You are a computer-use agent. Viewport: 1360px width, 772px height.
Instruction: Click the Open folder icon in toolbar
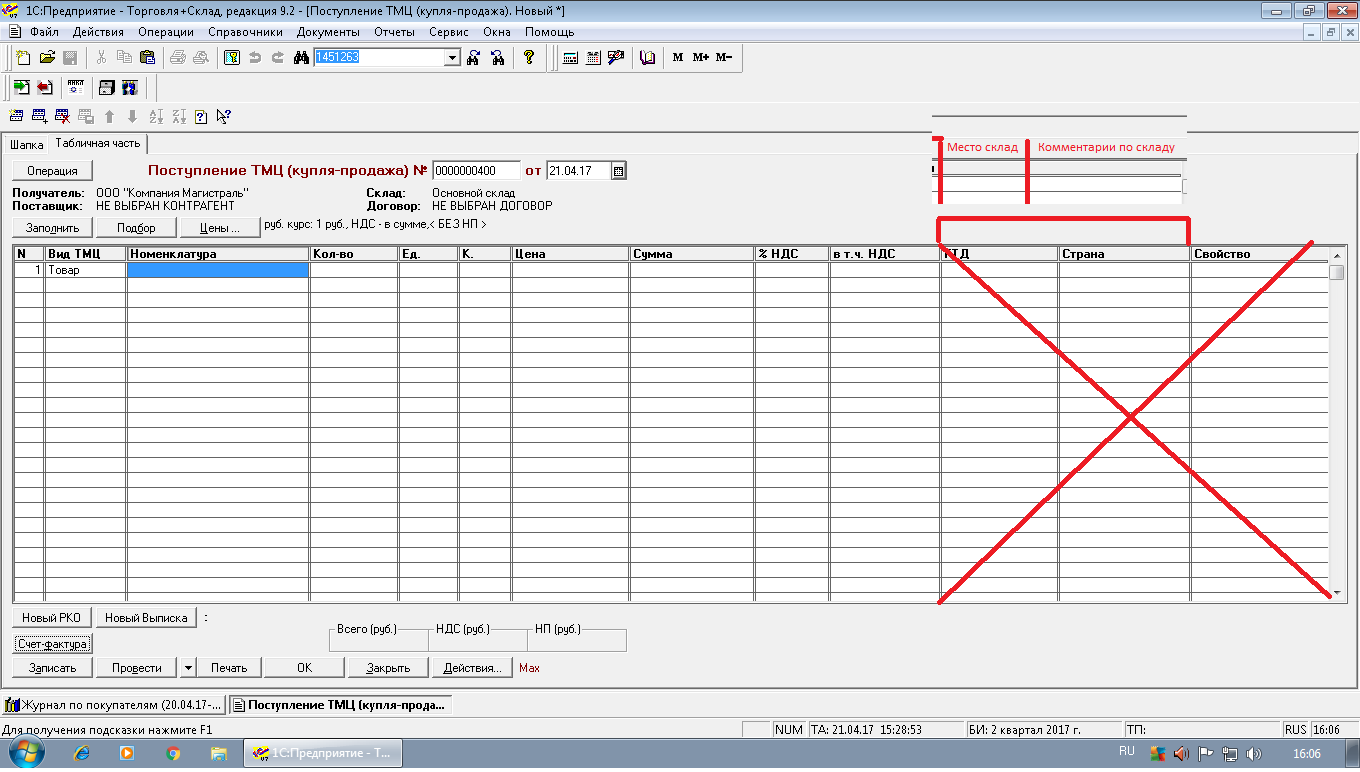47,58
